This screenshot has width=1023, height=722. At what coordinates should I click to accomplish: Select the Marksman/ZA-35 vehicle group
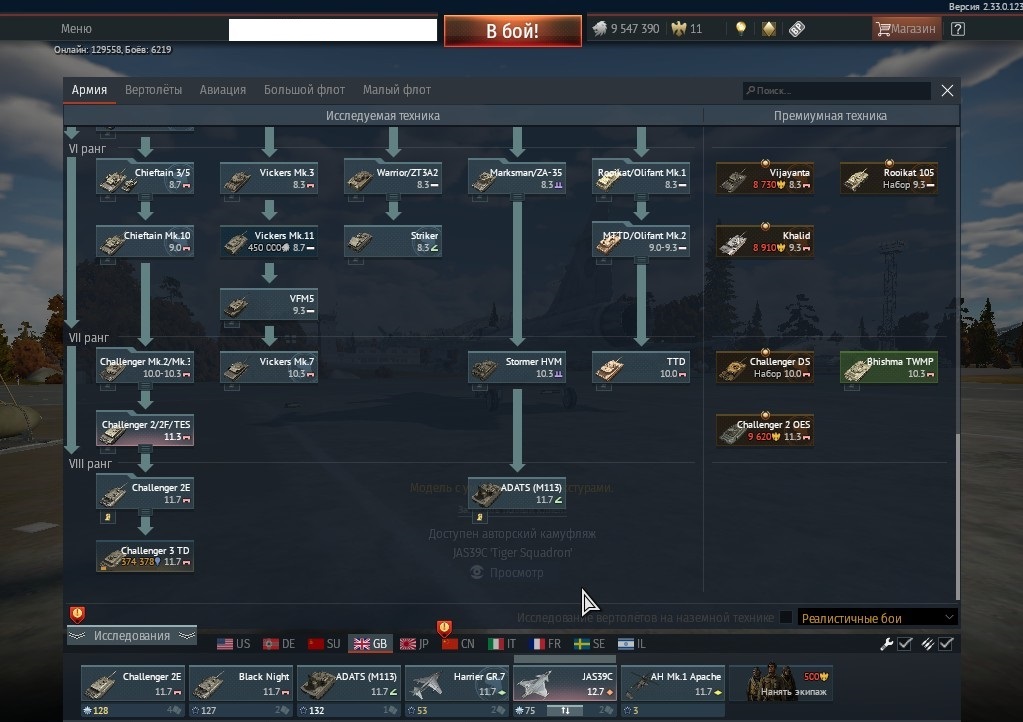pyautogui.click(x=517, y=178)
